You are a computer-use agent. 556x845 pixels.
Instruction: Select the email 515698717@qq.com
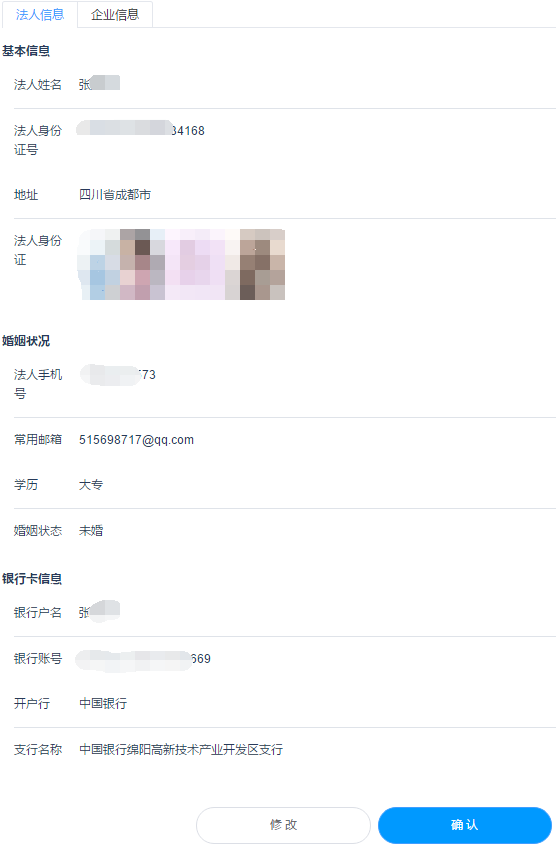136,440
